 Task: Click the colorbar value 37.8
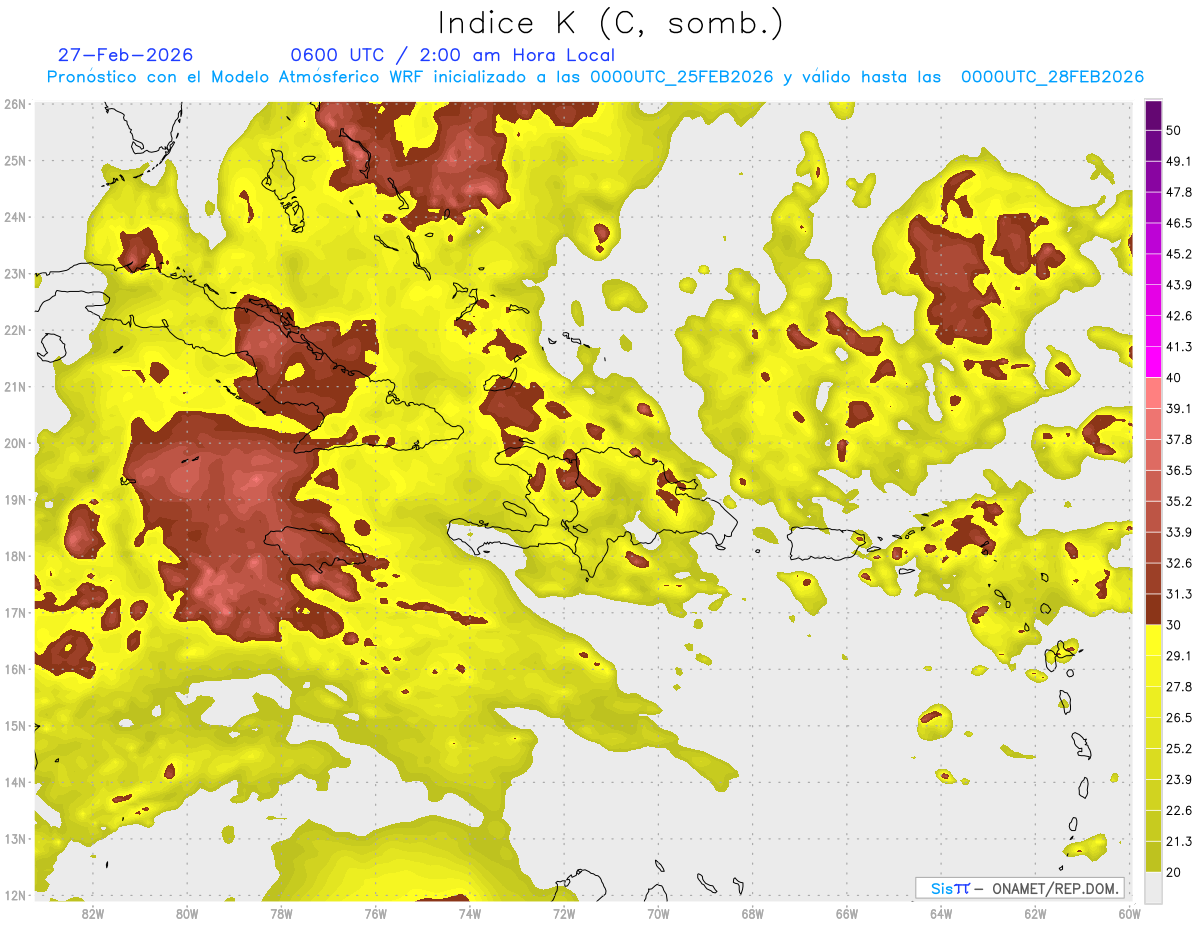[x=1178, y=439]
